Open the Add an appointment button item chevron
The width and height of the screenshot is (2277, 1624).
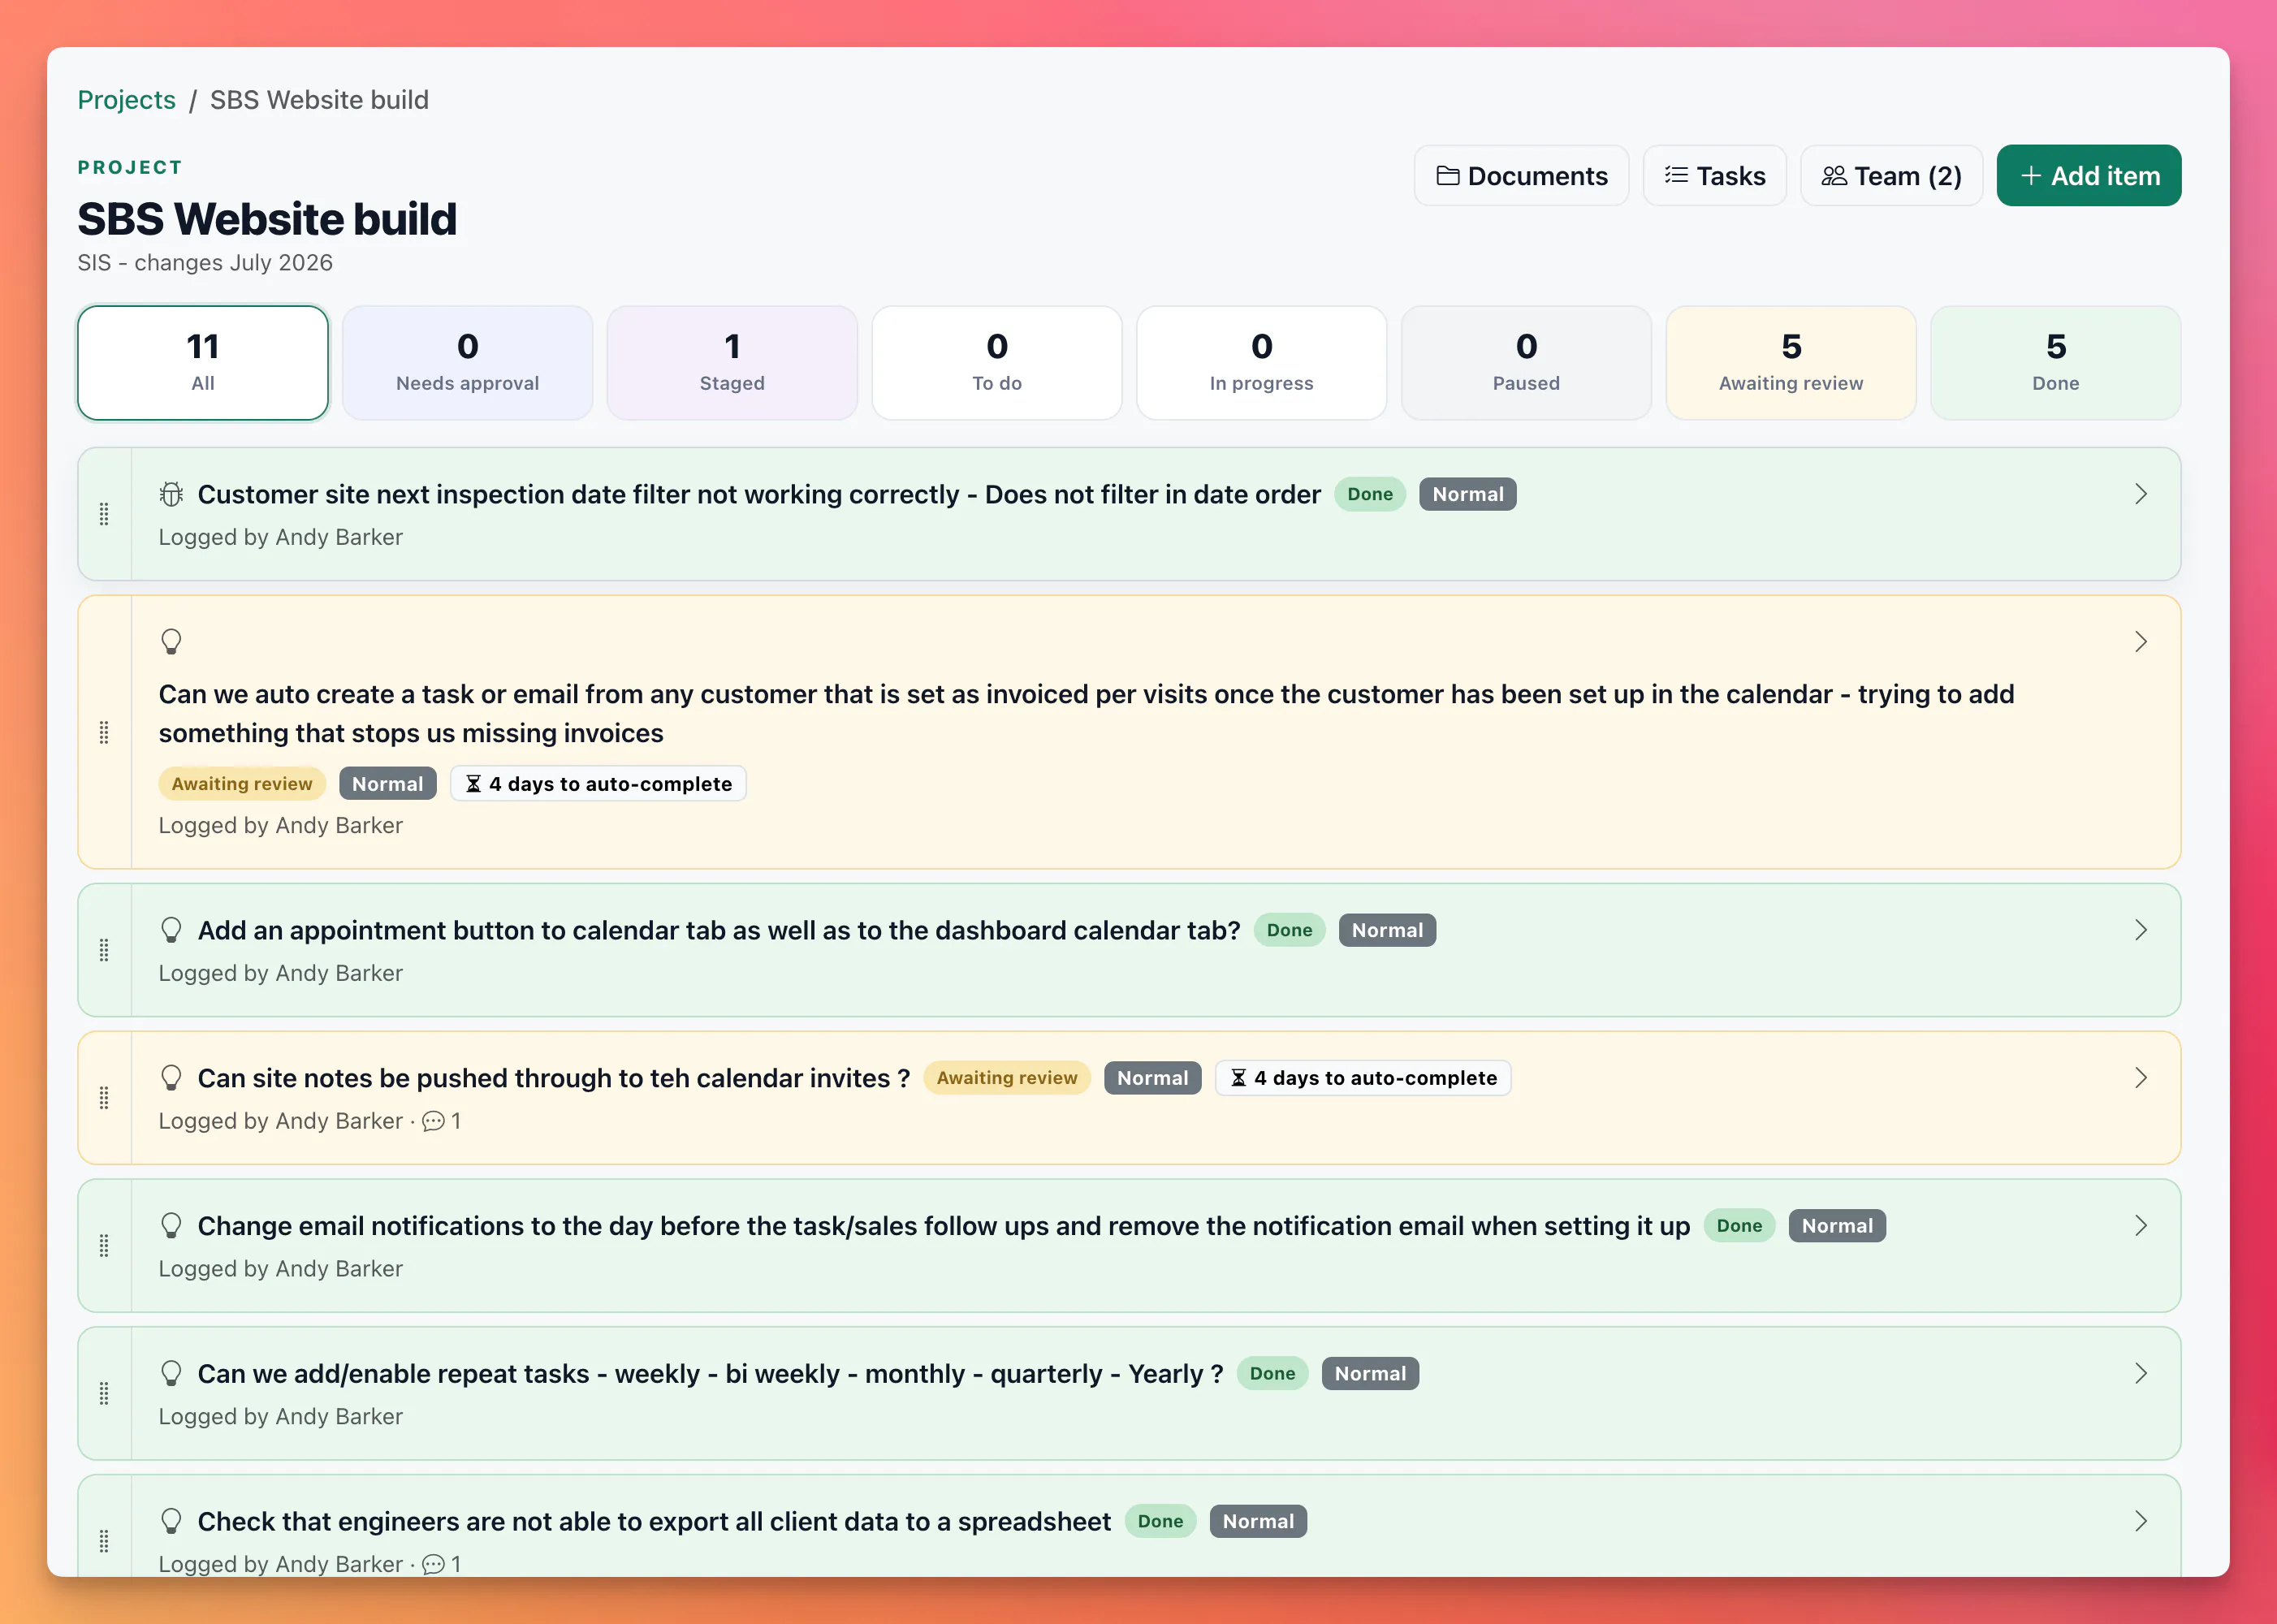(2140, 930)
